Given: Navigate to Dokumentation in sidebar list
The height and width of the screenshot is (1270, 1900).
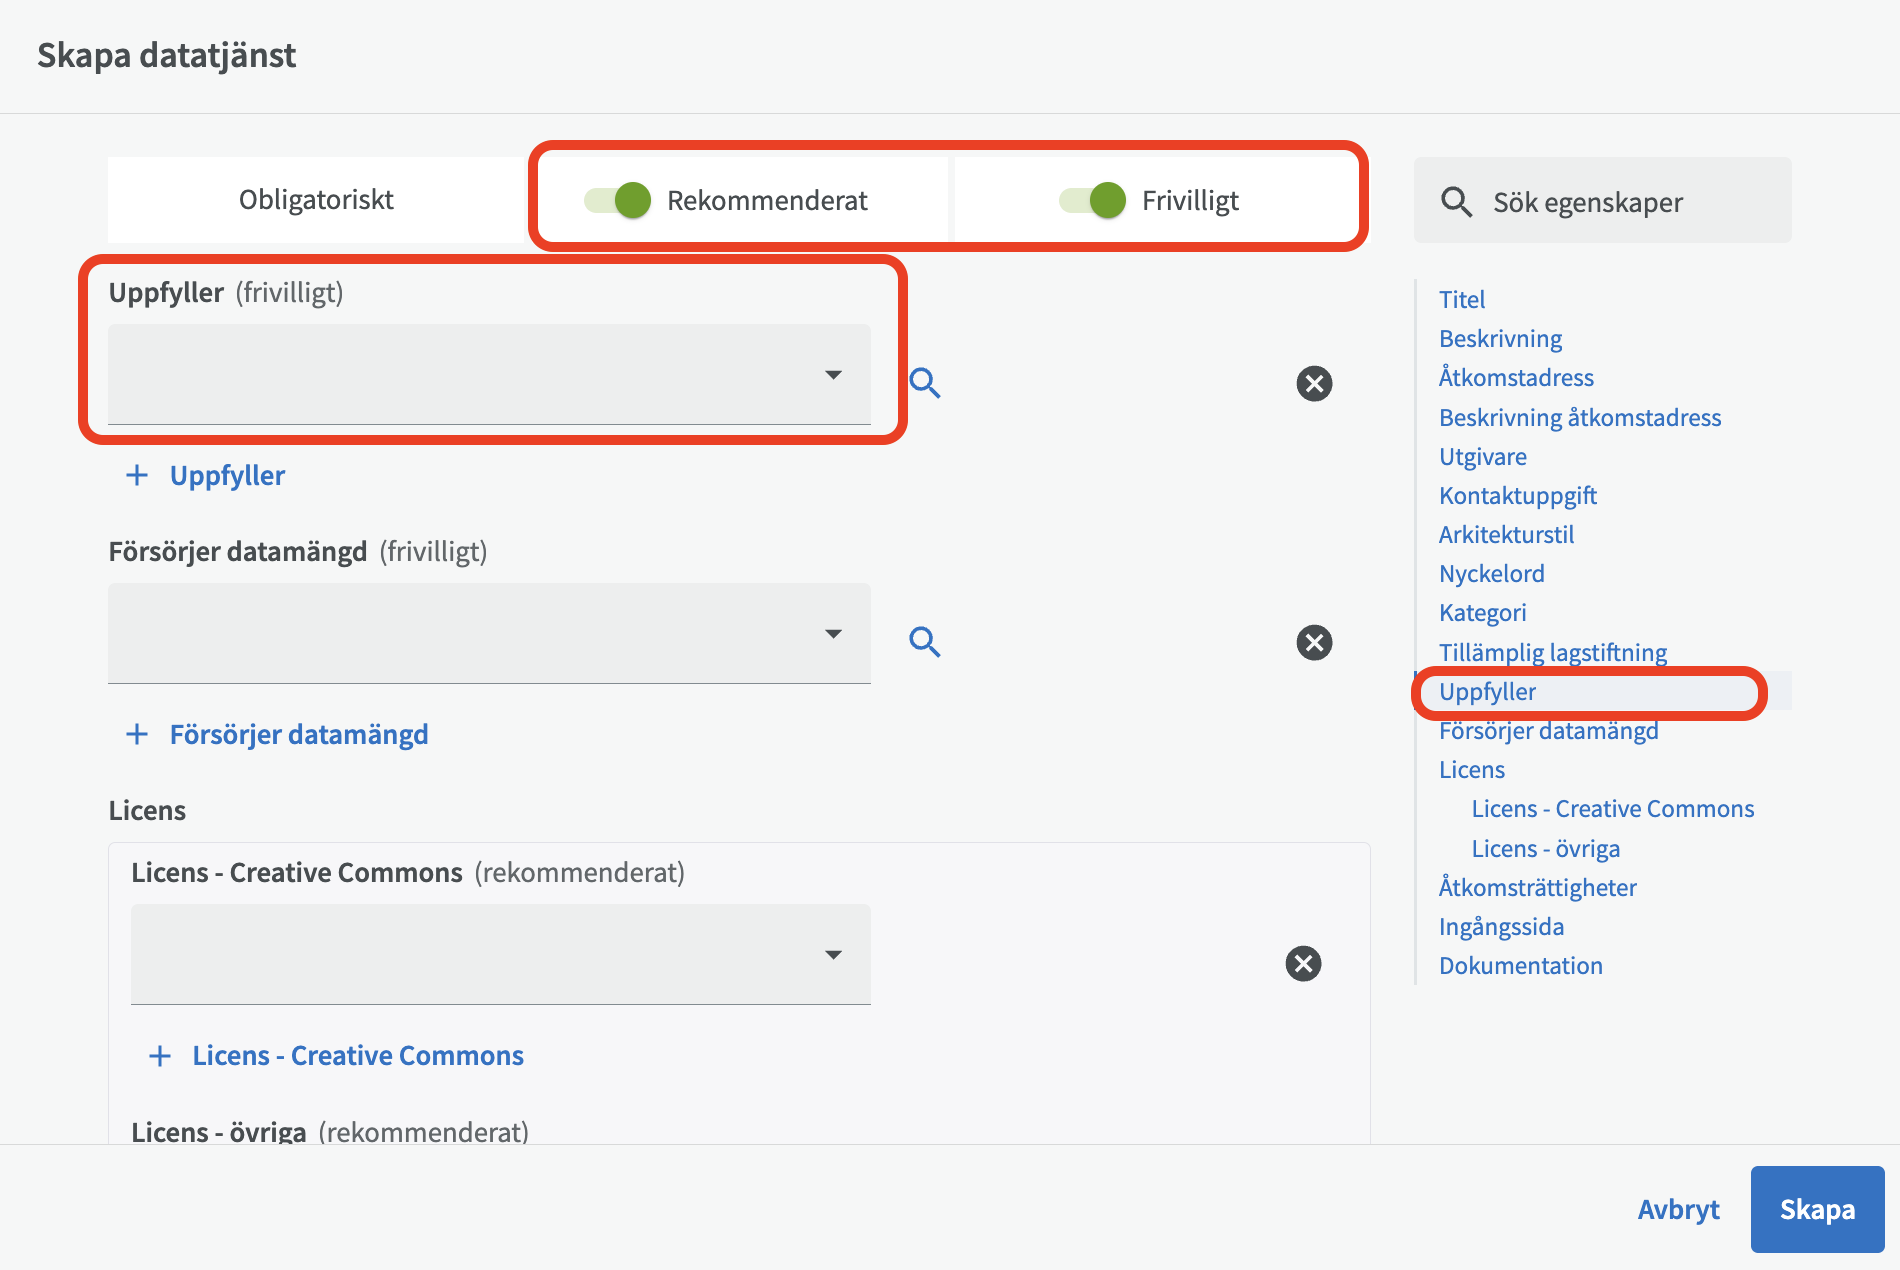Looking at the screenshot, I should [1520, 965].
